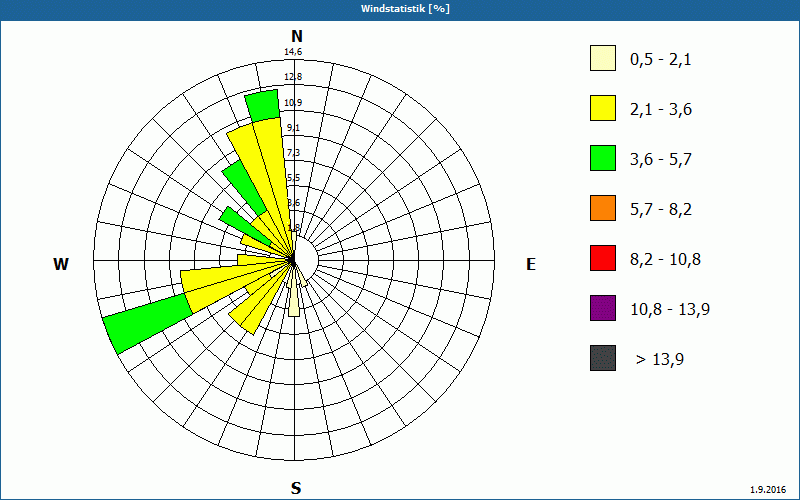Click the date 1.9.2016
Screen dimensions: 800x500
point(768,490)
